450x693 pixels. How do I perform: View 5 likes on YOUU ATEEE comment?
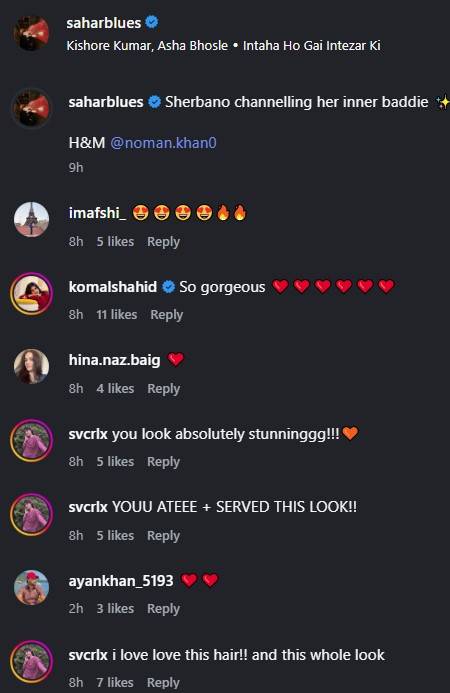click(x=115, y=535)
